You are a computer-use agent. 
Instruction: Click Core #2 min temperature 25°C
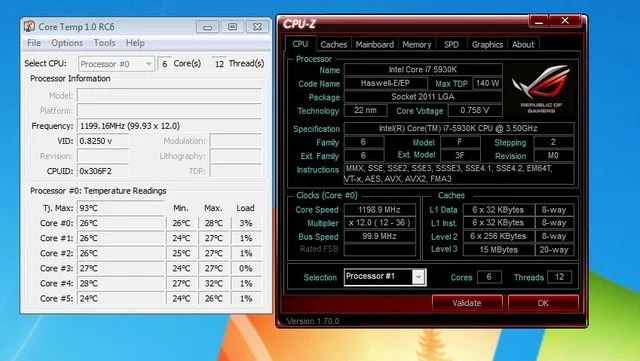181,253
